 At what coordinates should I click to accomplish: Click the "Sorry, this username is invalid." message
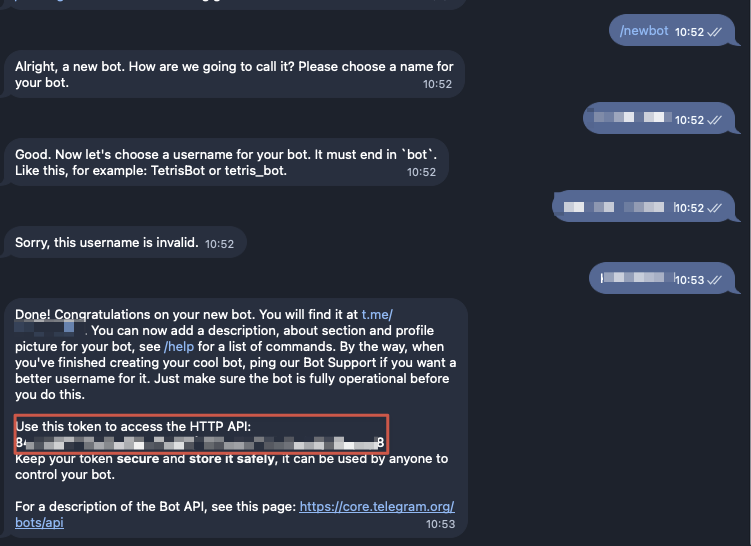coord(106,243)
